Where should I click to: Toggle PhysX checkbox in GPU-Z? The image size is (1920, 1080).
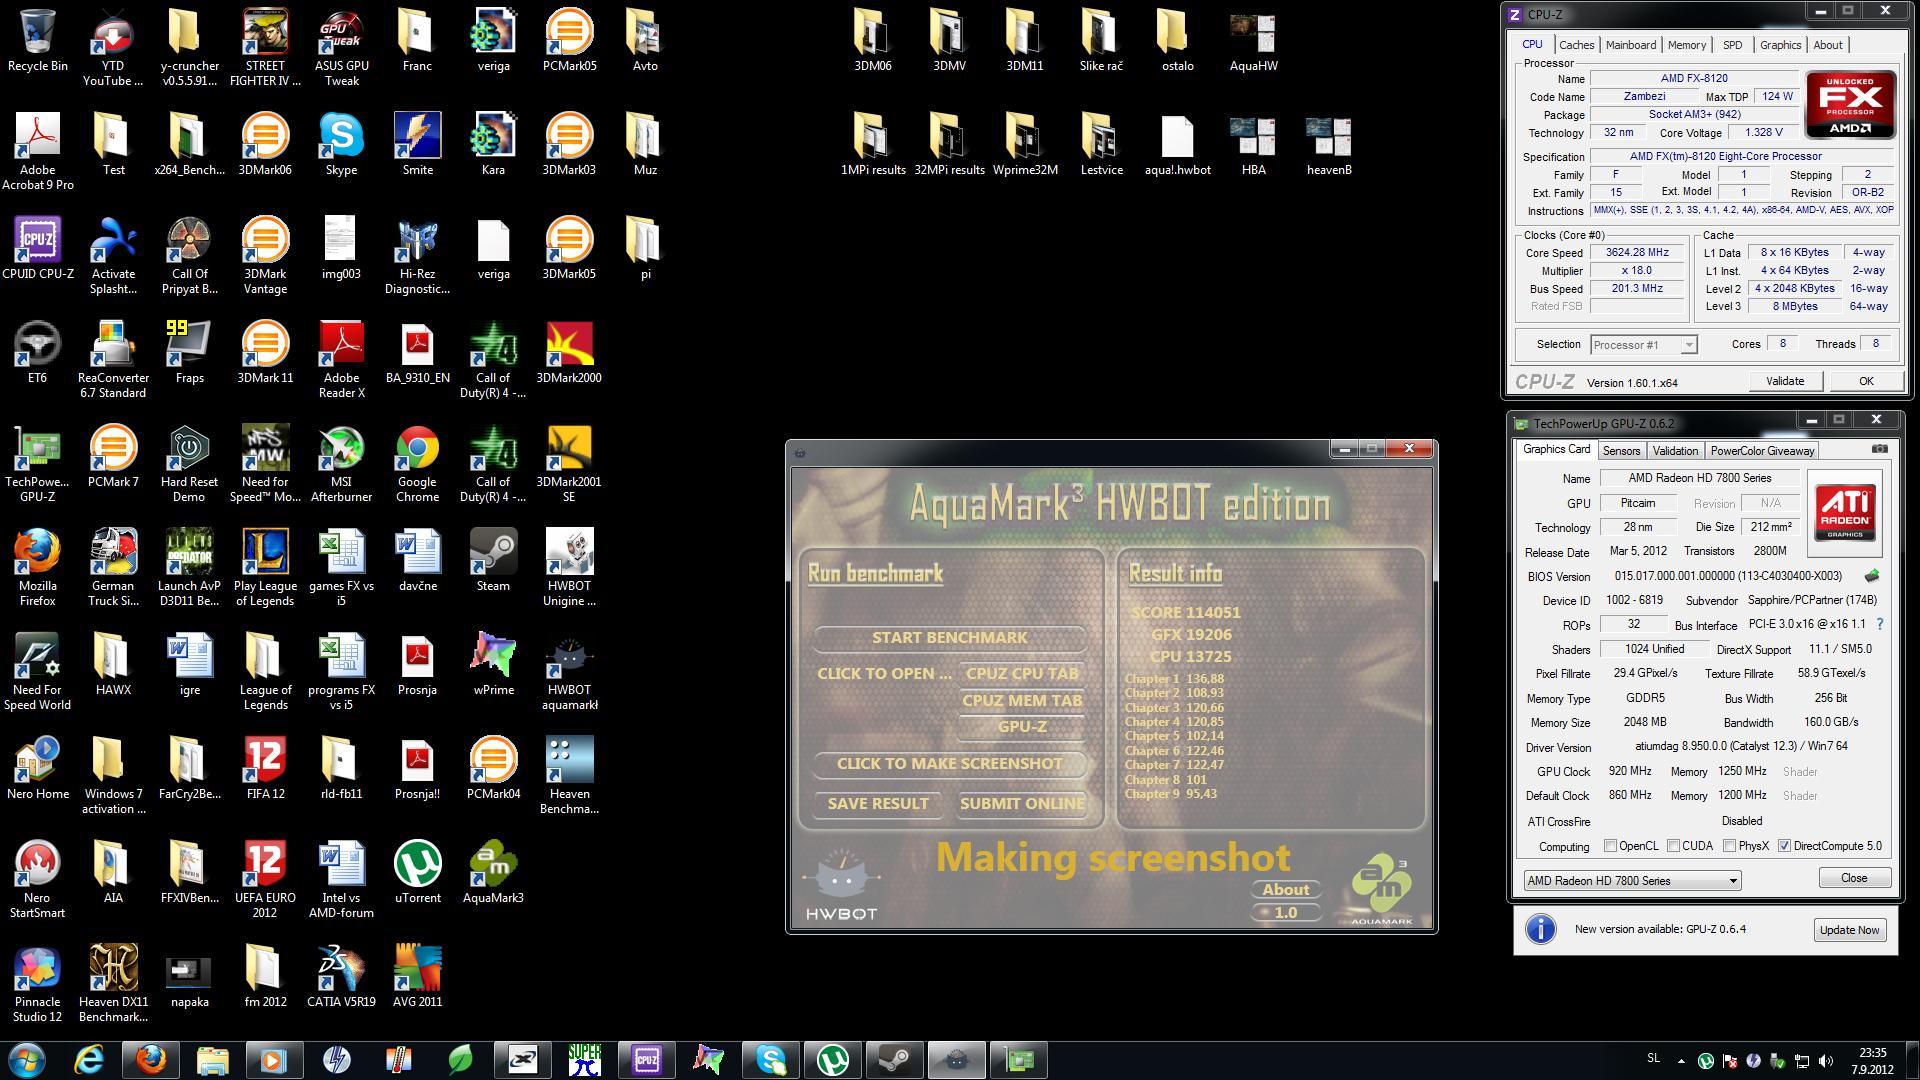(x=1729, y=846)
